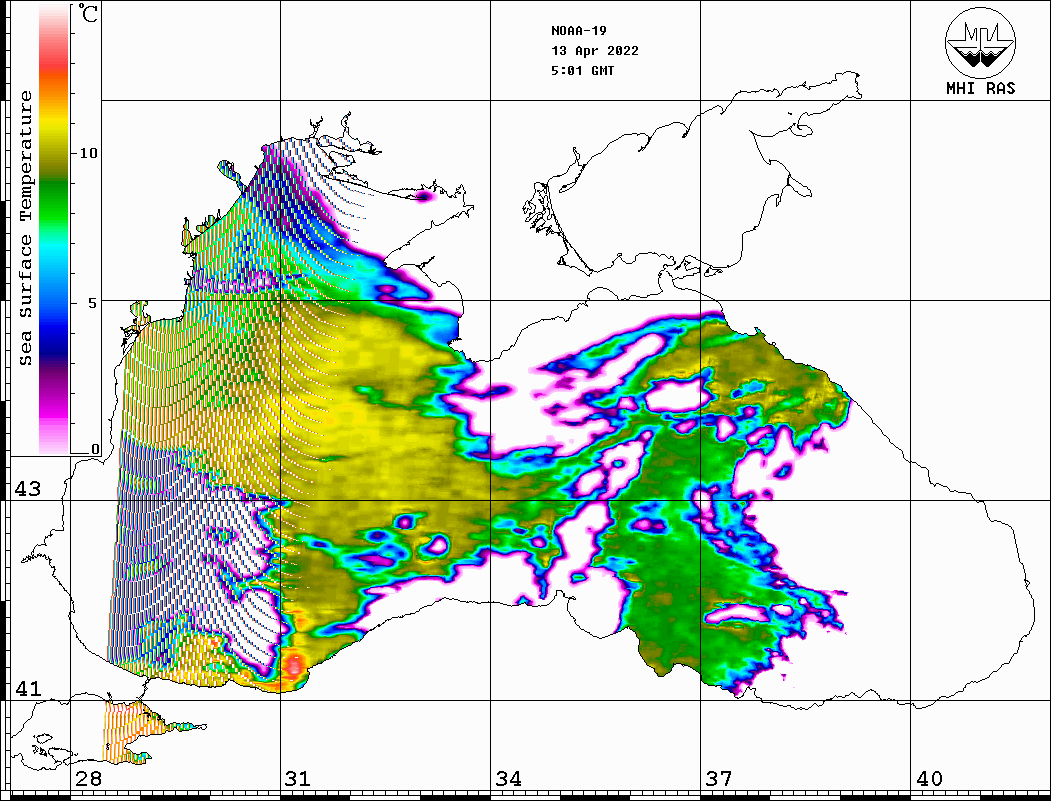1051x801 pixels.
Task: Click the temperature color scale bar
Action: [x=54, y=230]
